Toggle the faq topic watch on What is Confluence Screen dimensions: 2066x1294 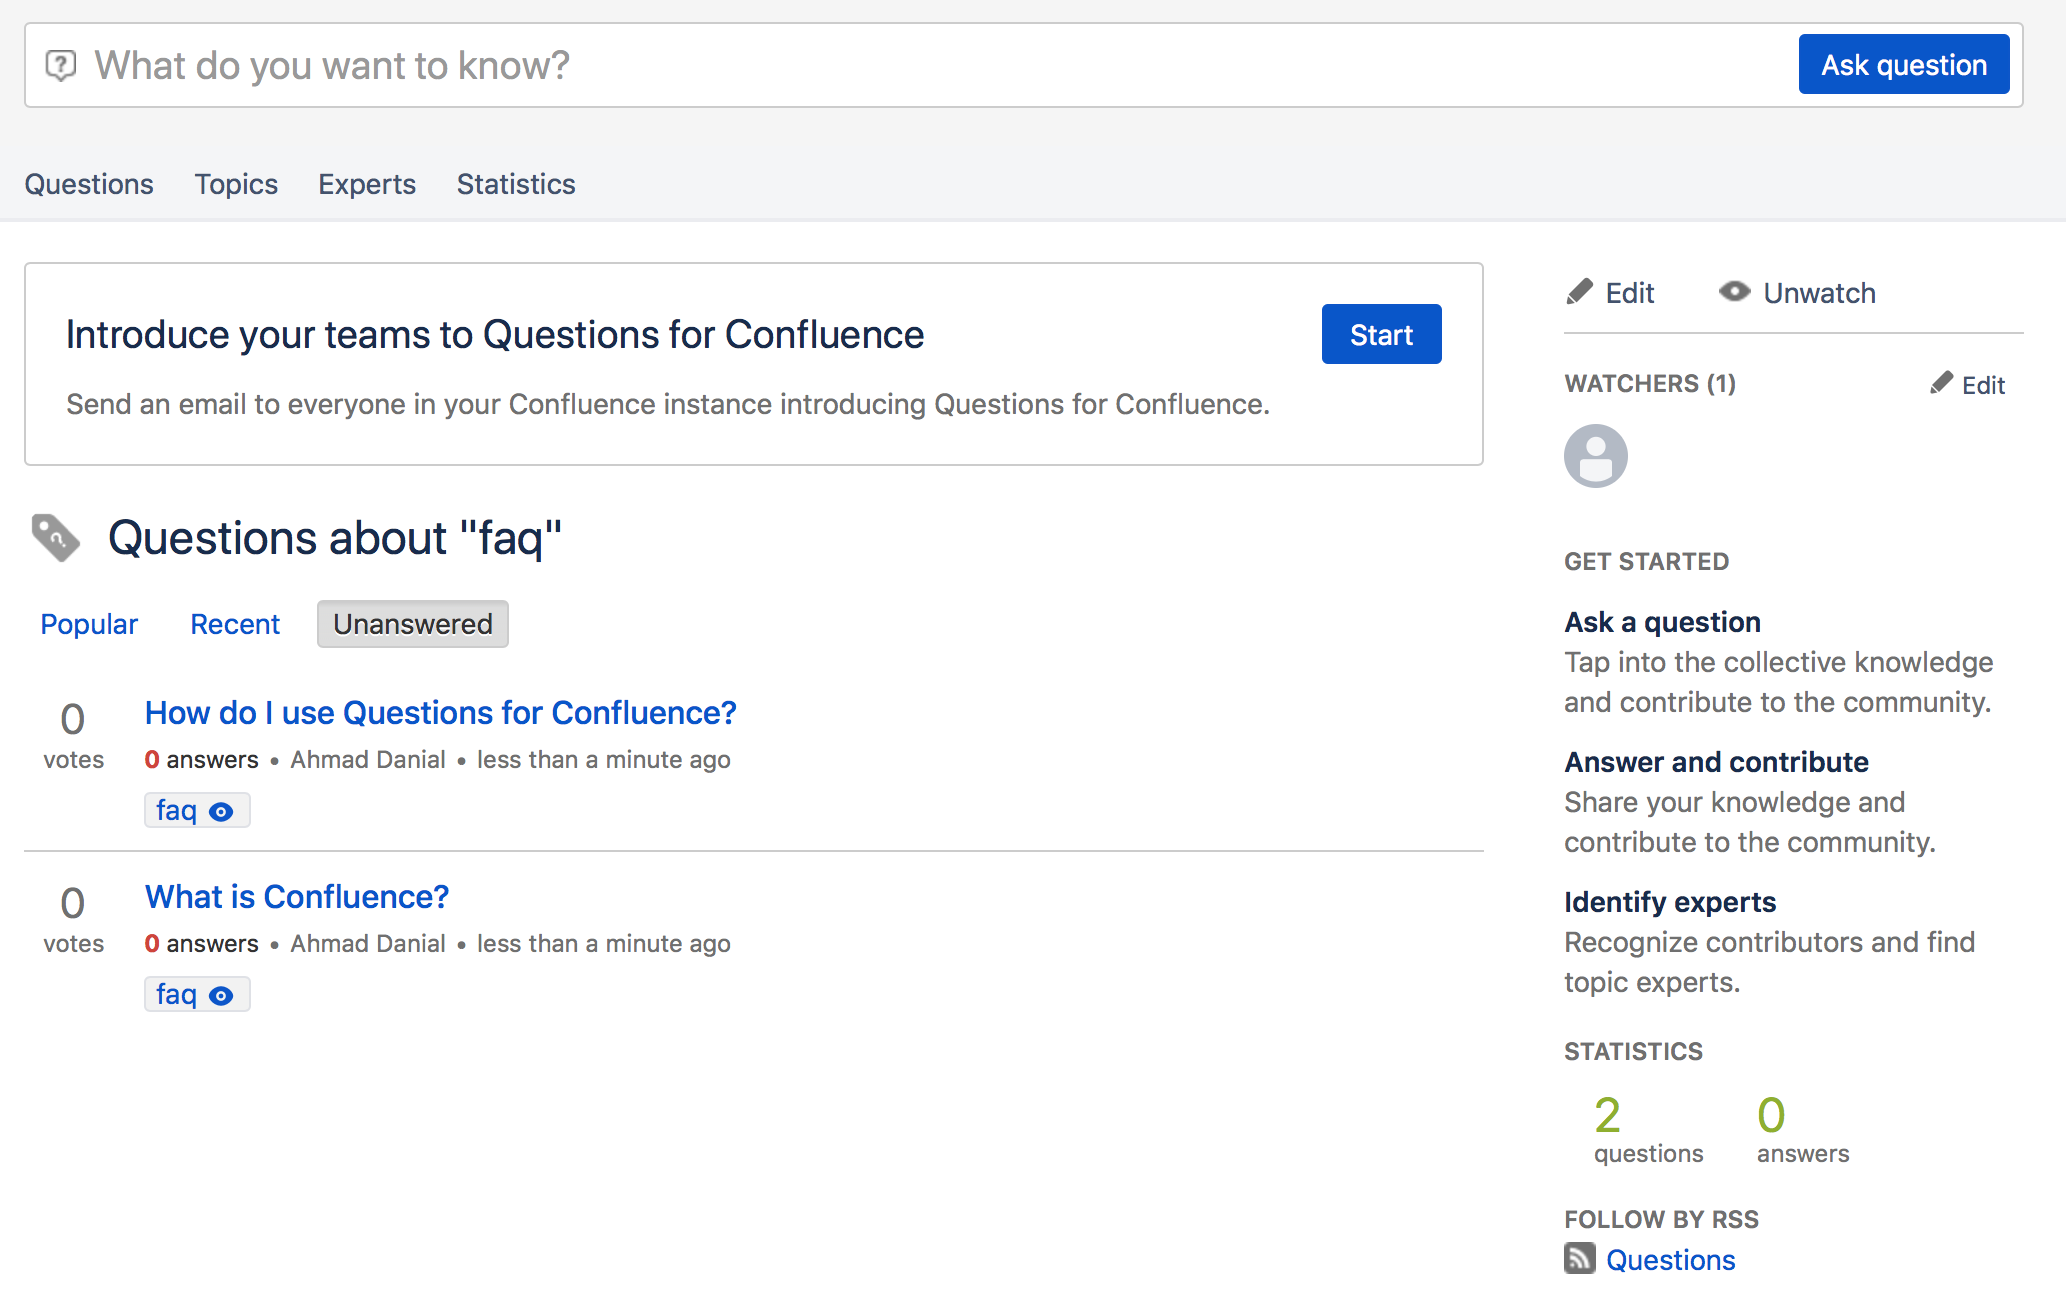(222, 994)
